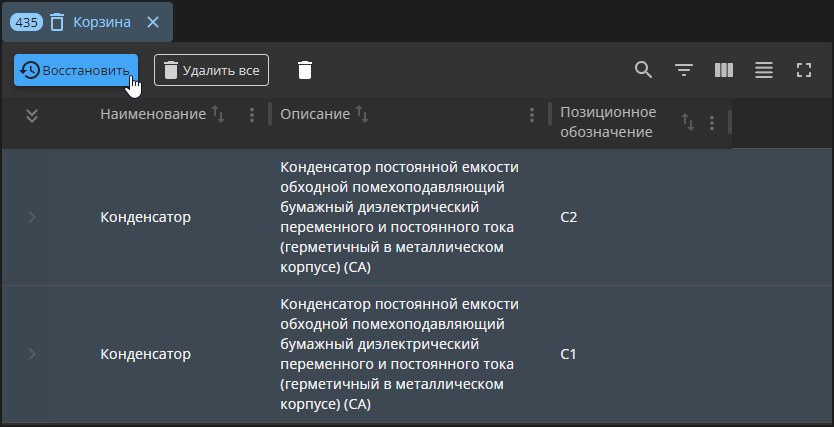Image resolution: width=834 pixels, height=427 pixels.
Task: Toggle fullscreen mode icon
Action: tap(804, 70)
